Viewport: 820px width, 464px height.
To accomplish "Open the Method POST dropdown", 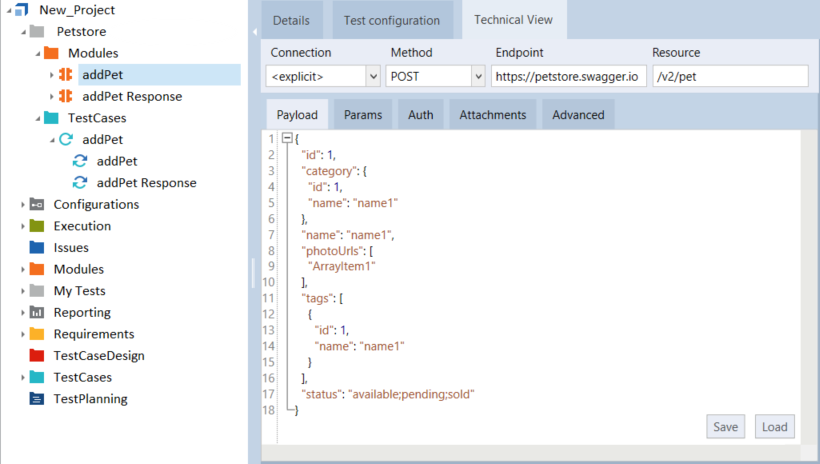I will [477, 76].
